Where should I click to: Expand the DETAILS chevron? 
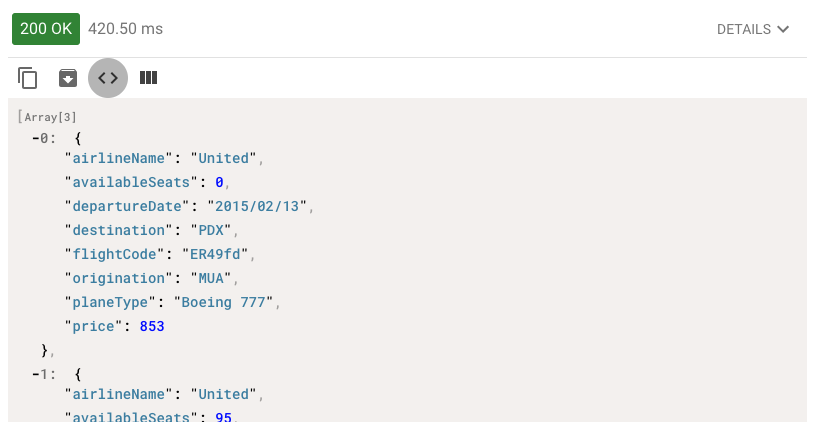[783, 29]
